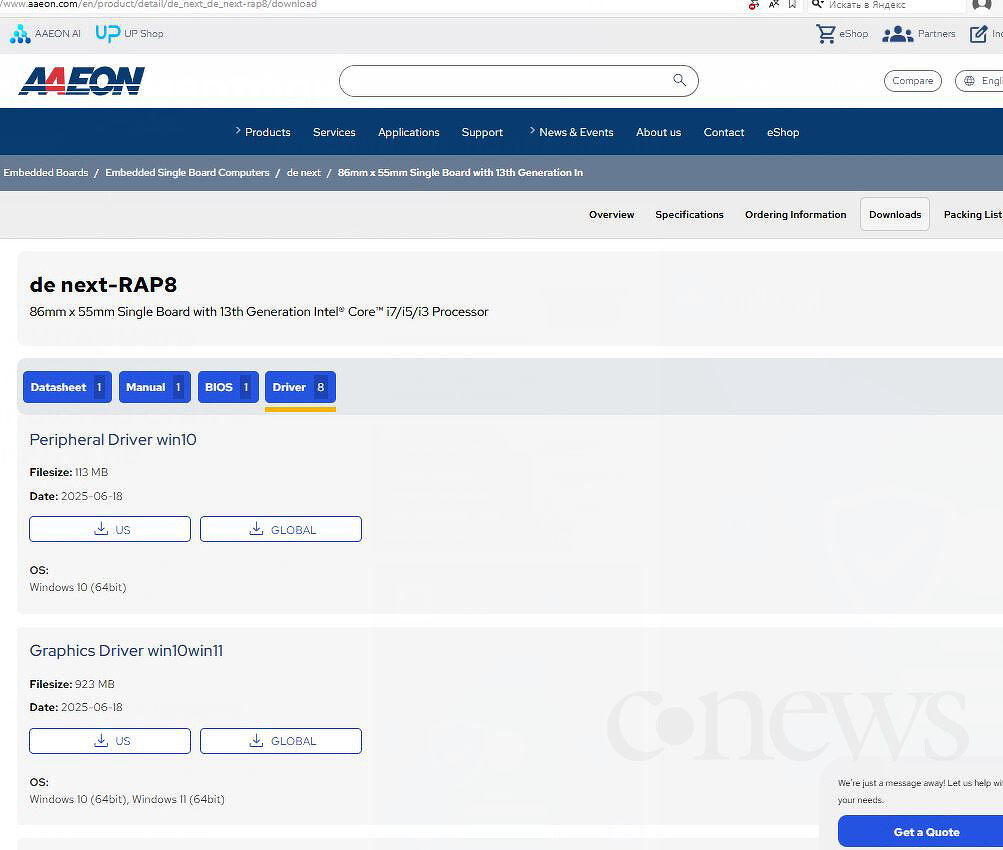
Task: Open the Support menu item
Action: click(482, 132)
